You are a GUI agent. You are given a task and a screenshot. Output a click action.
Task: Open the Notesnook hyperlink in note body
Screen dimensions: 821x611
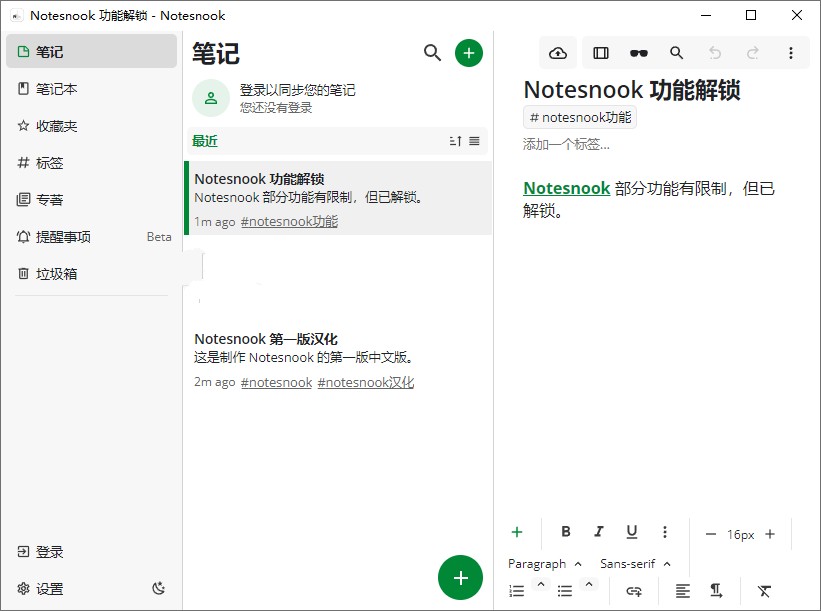pos(567,187)
